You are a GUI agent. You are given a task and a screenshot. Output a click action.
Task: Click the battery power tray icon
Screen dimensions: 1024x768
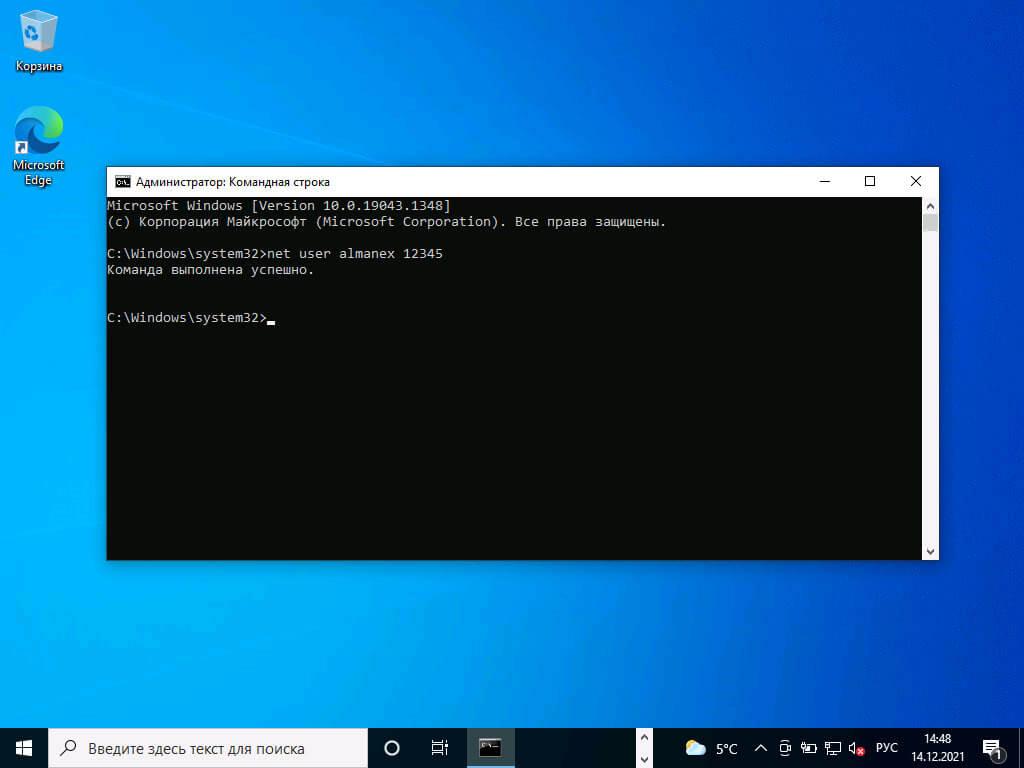[808, 748]
